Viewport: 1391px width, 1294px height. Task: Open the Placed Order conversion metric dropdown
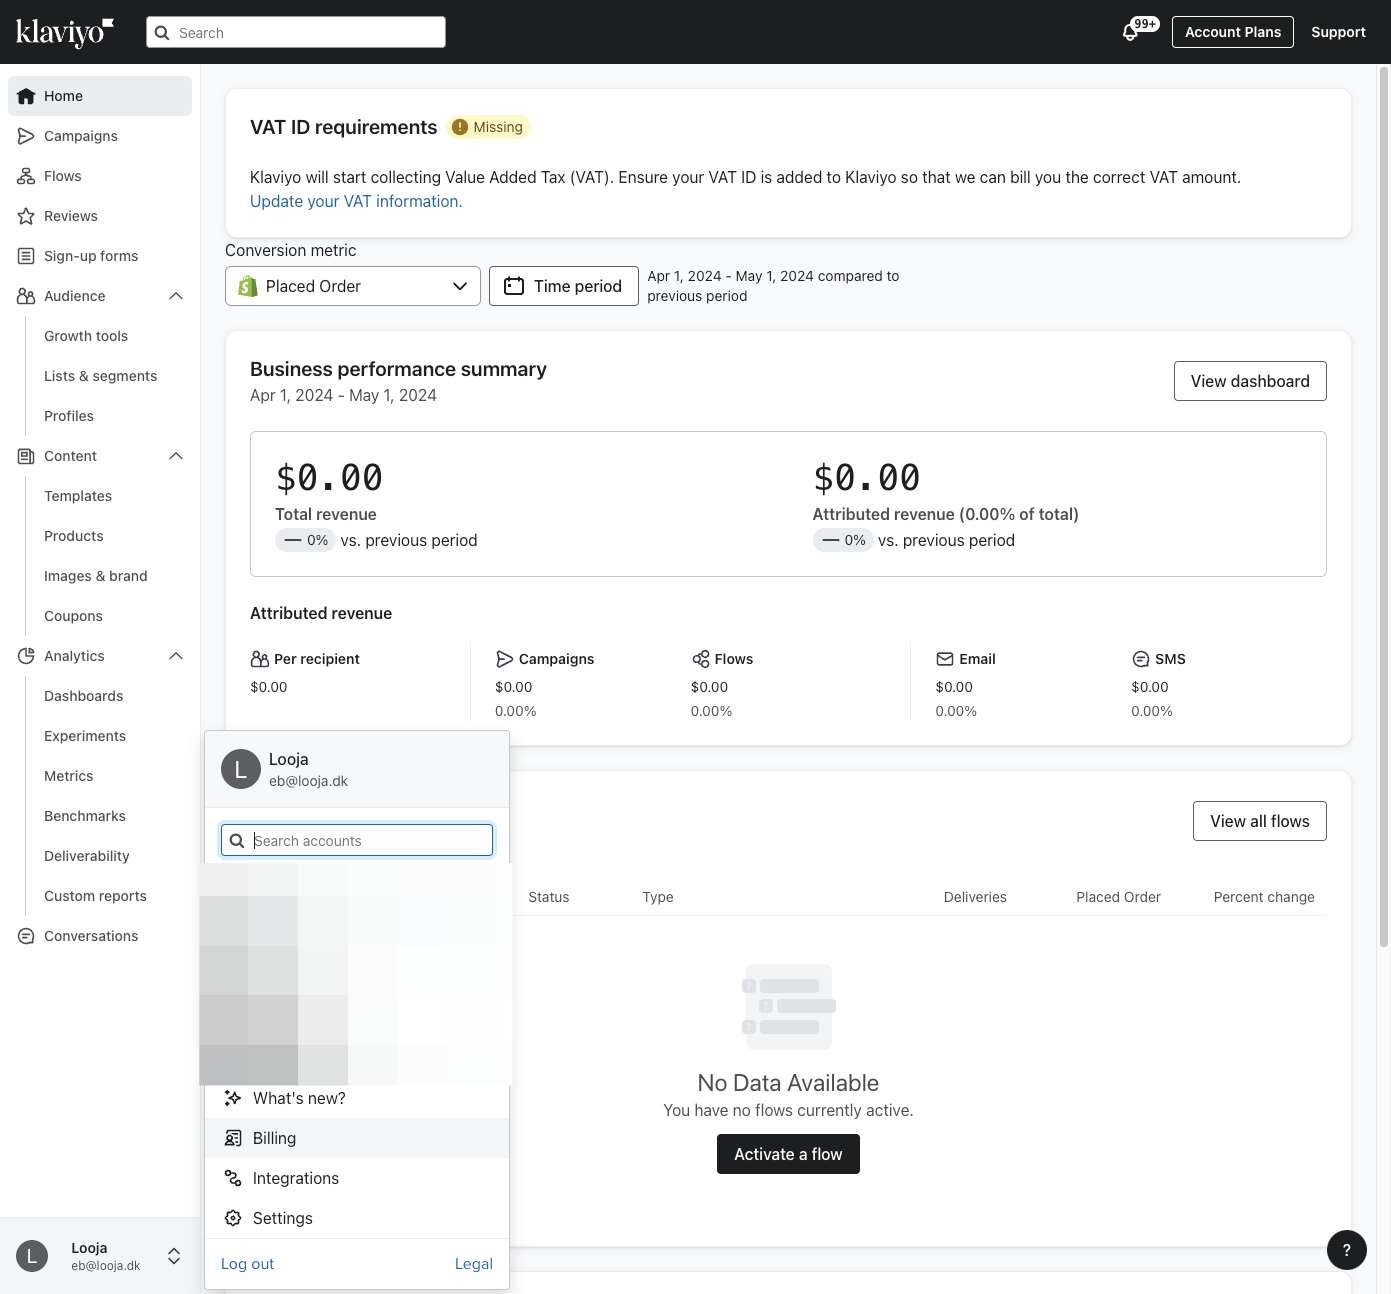pos(353,286)
